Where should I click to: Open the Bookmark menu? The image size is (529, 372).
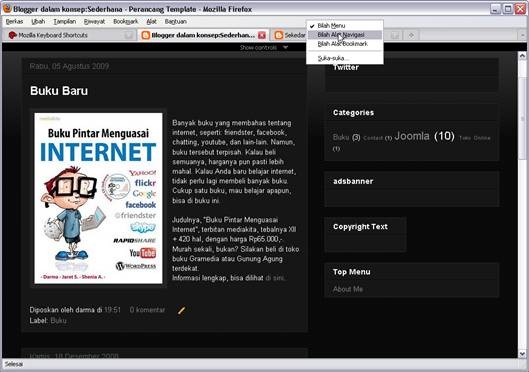coord(126,22)
